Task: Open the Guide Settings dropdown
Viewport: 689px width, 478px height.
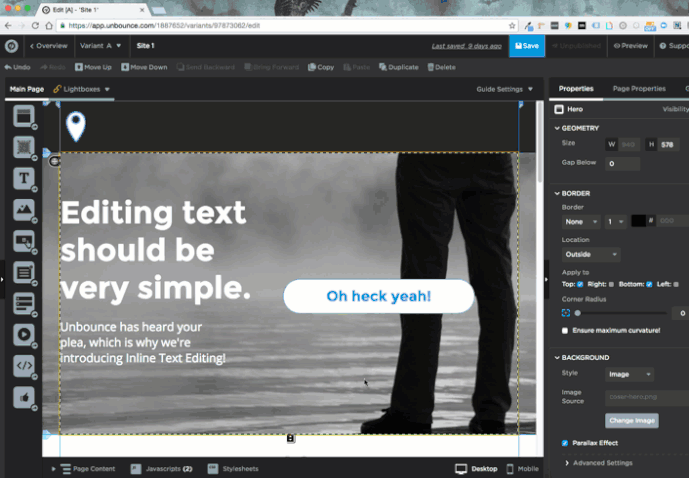Action: [504, 89]
